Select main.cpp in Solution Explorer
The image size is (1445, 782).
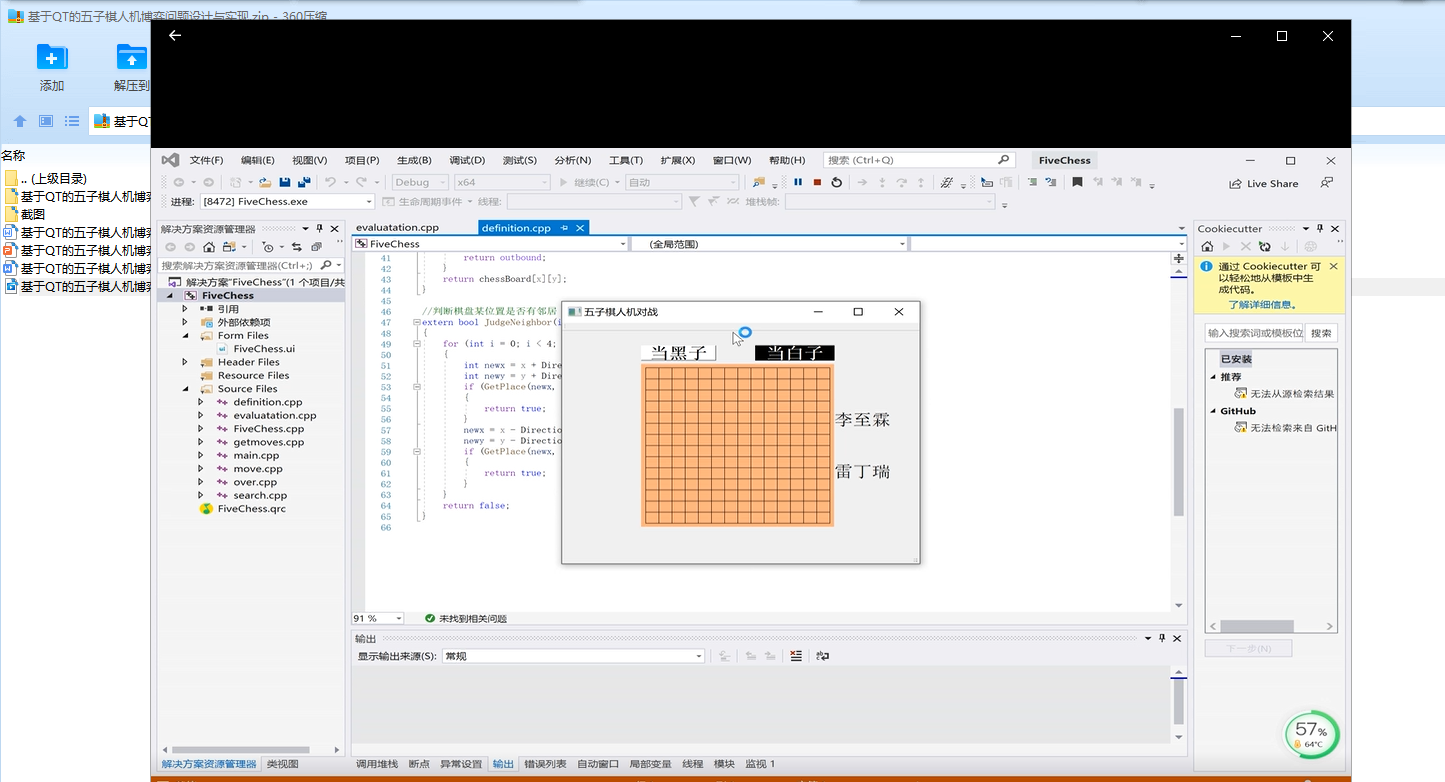256,455
